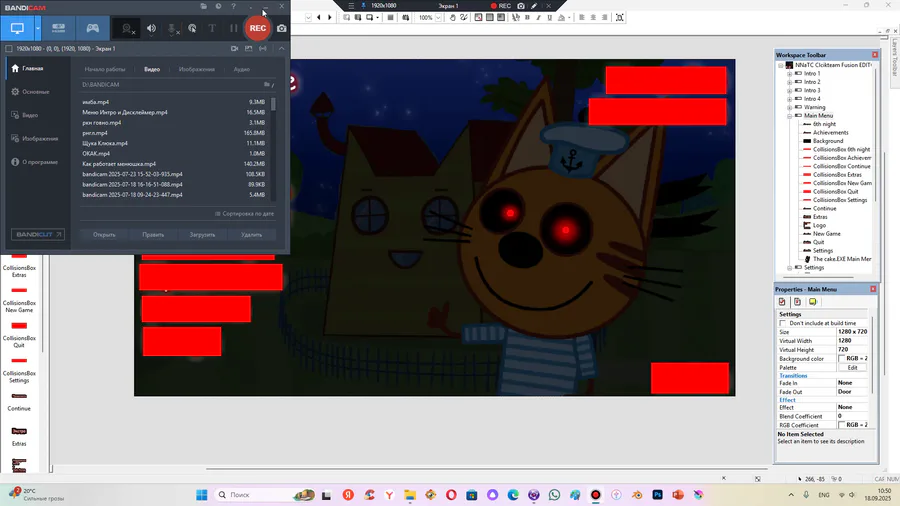
Task: Toggle speaker sound recording in Bandicam
Action: coord(151,28)
